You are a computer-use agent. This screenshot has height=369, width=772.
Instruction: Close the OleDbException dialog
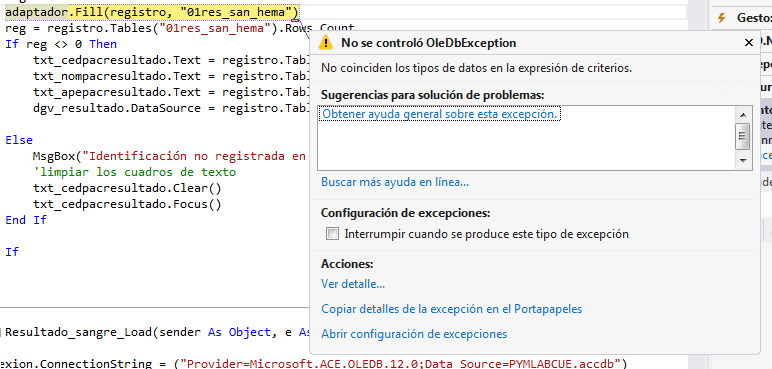[748, 43]
